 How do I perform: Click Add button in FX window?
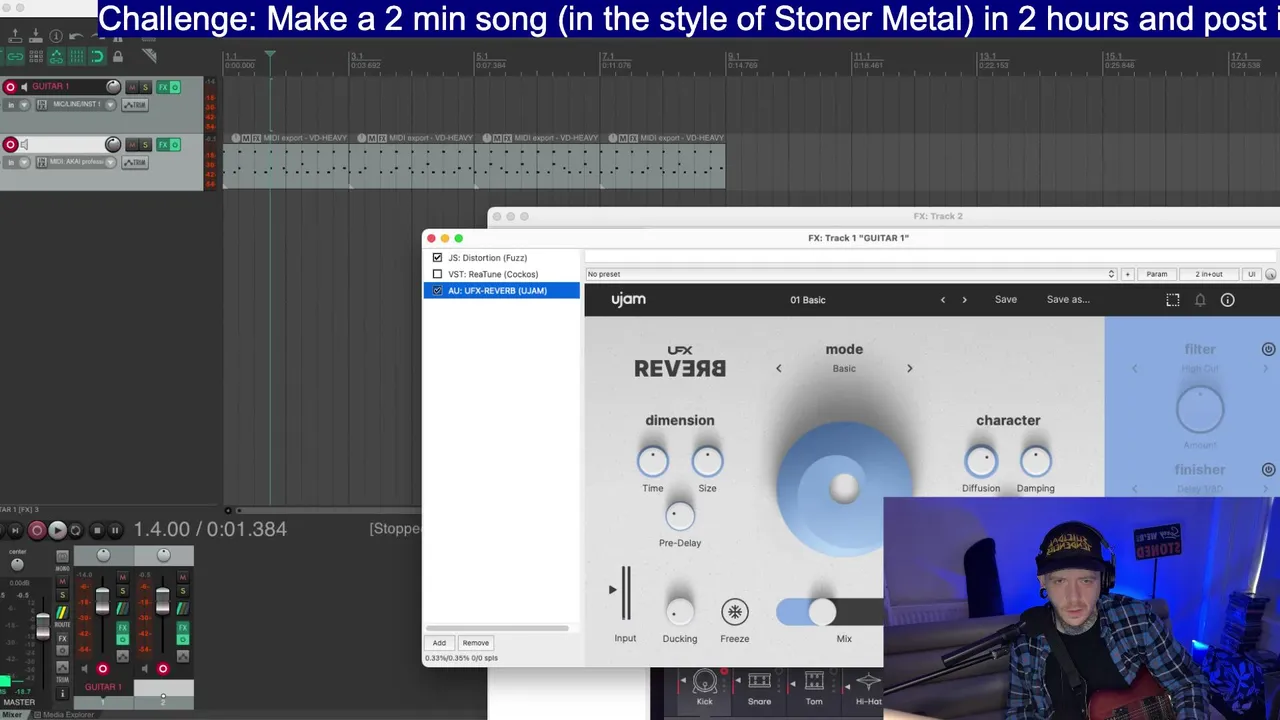point(439,643)
